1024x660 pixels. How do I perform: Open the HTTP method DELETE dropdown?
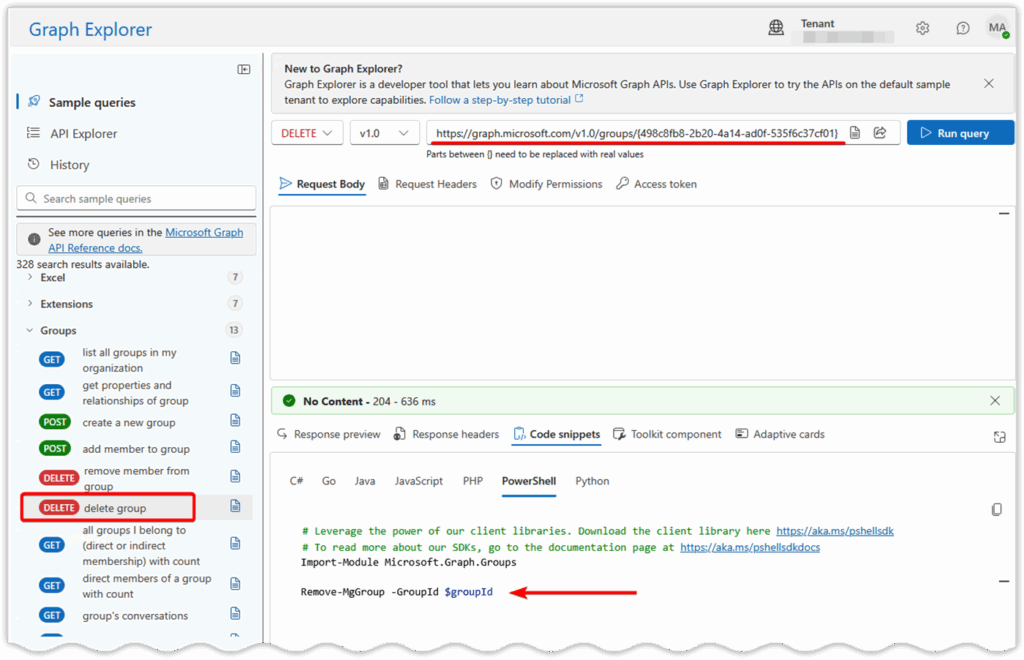306,132
